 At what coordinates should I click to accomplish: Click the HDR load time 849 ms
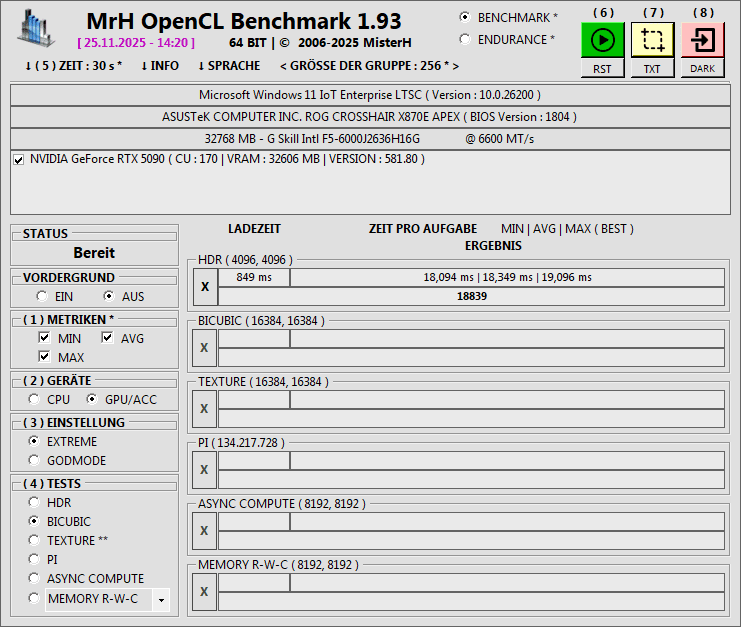tap(254, 277)
